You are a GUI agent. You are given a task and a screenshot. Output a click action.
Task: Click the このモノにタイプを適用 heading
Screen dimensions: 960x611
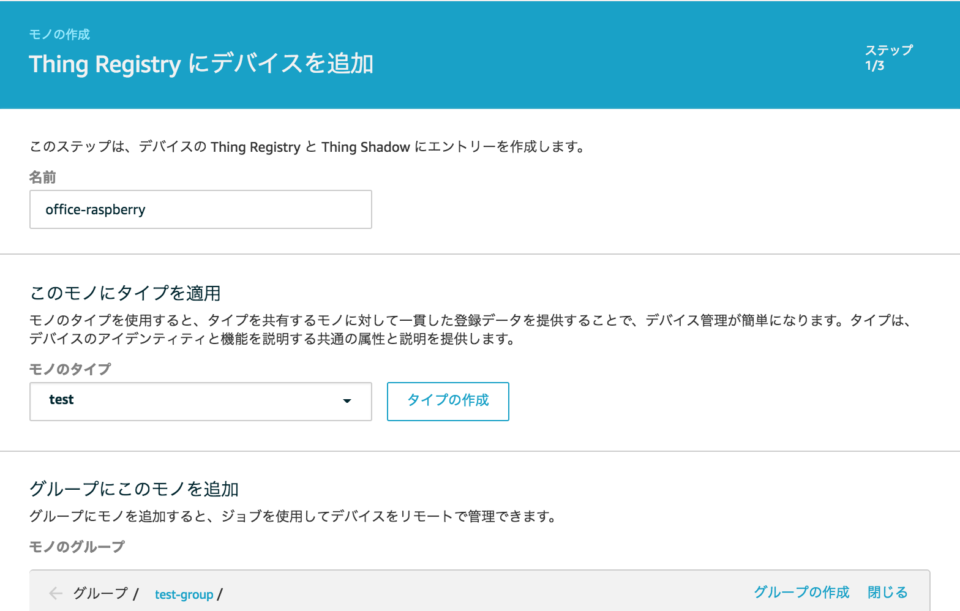coord(125,293)
